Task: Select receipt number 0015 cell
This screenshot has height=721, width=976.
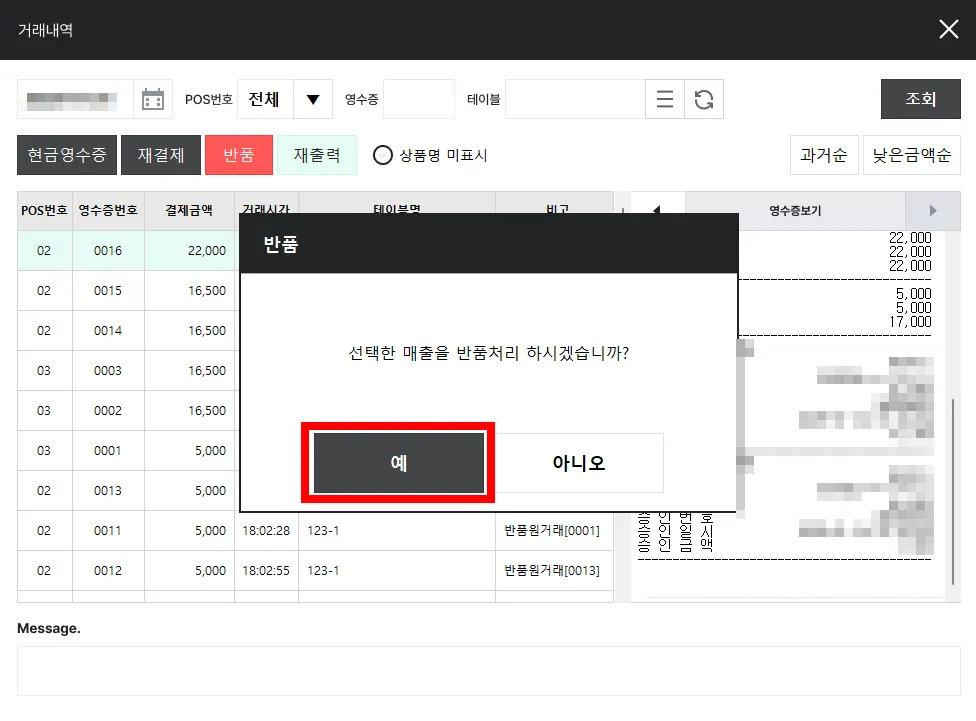Action: coord(108,291)
